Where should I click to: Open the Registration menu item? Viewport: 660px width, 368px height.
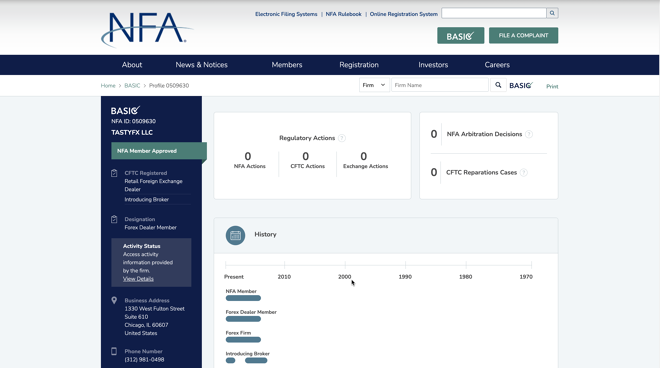pos(359,65)
